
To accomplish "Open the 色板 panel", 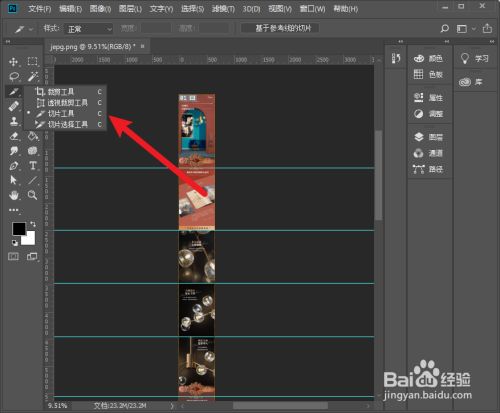I will click(x=428, y=74).
